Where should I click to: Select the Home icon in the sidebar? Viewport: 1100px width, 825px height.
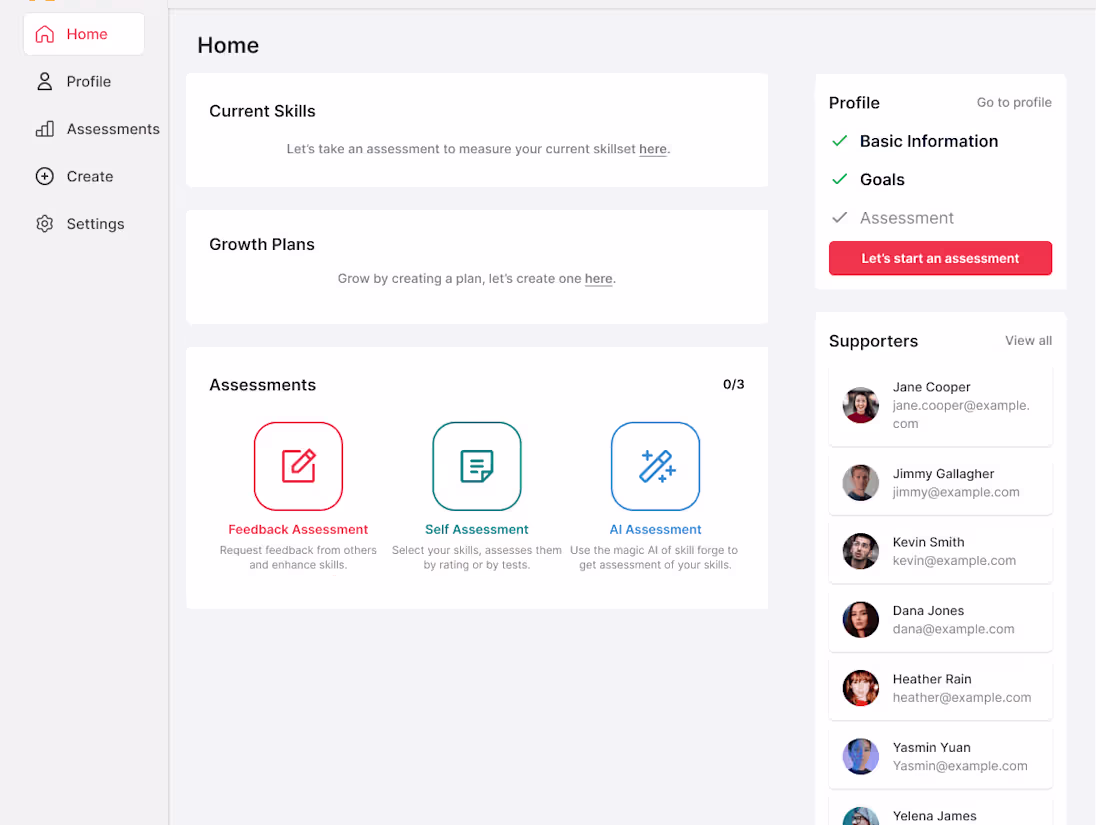(x=44, y=33)
